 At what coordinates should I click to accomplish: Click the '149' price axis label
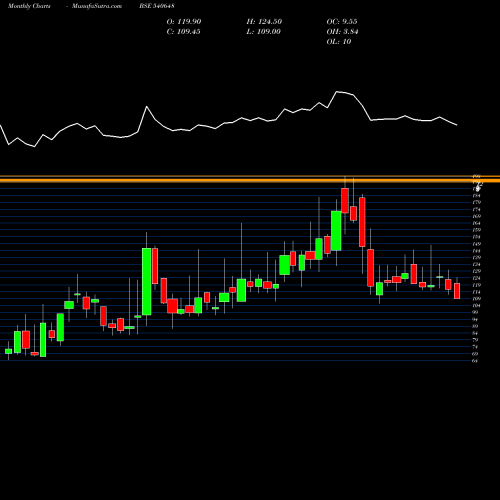[x=476, y=244]
